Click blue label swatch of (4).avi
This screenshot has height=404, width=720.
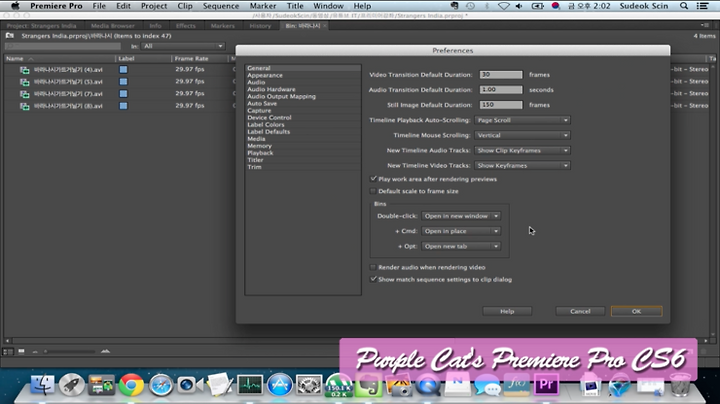click(123, 69)
